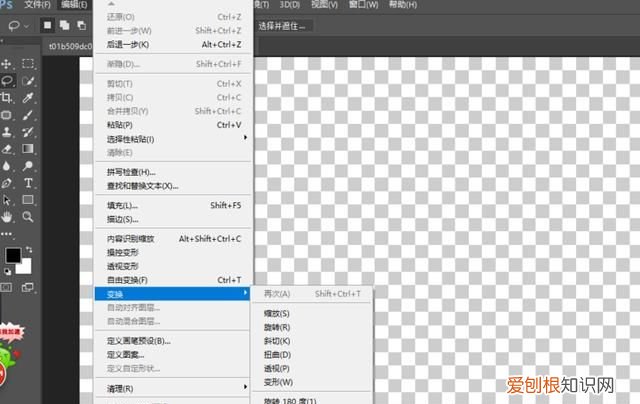
Task: Choose 旋转(R) in transform submenu
Action: [312, 327]
